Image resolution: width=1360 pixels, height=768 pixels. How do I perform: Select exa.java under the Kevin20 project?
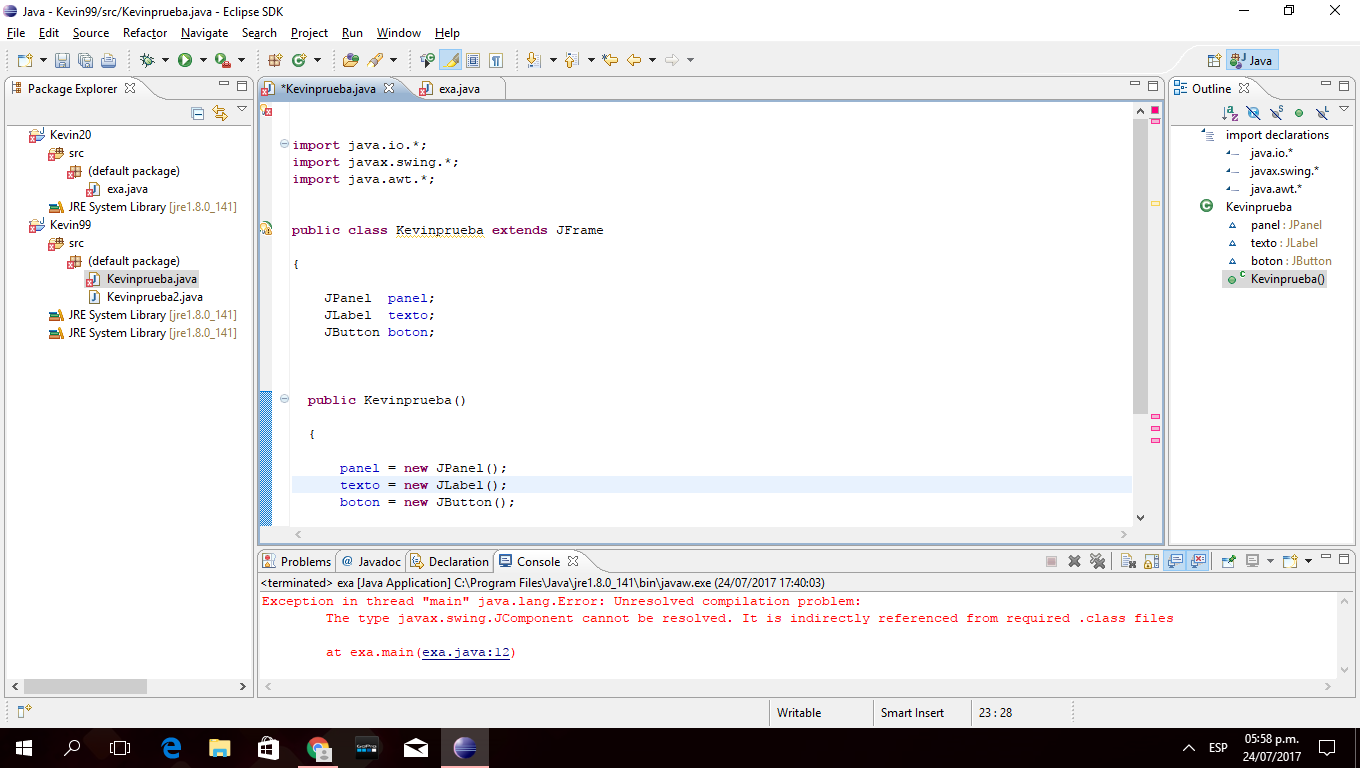127,189
